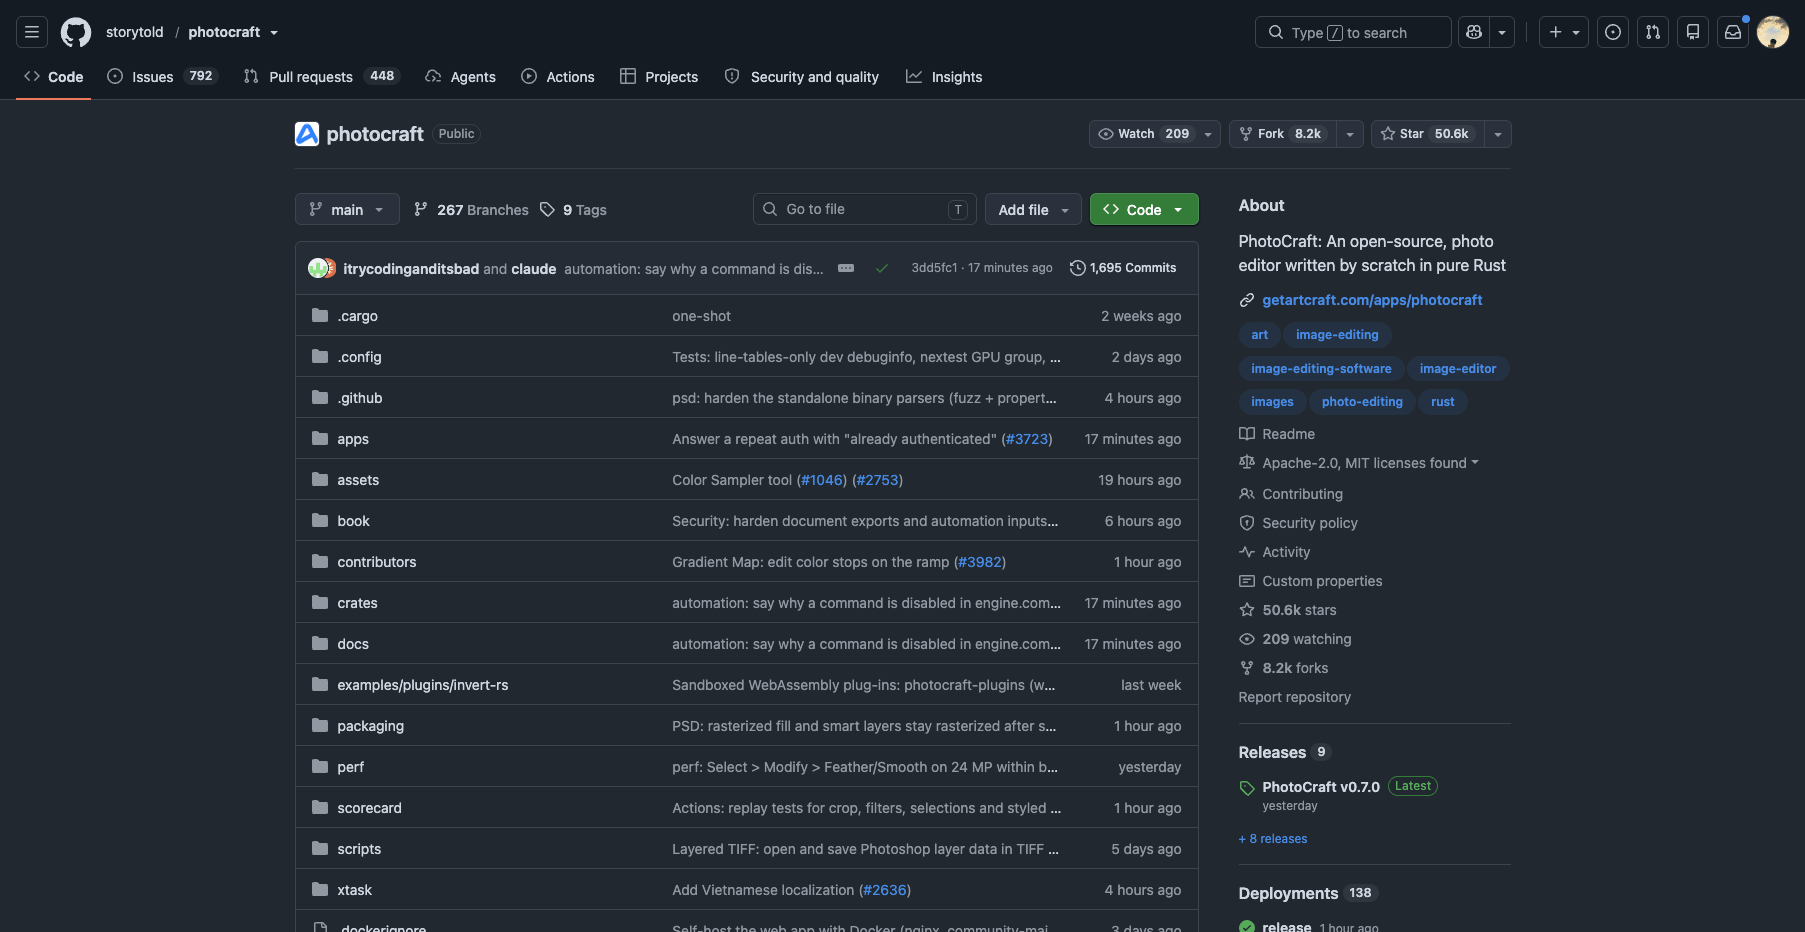Open the + 8 releases link

(x=1273, y=839)
